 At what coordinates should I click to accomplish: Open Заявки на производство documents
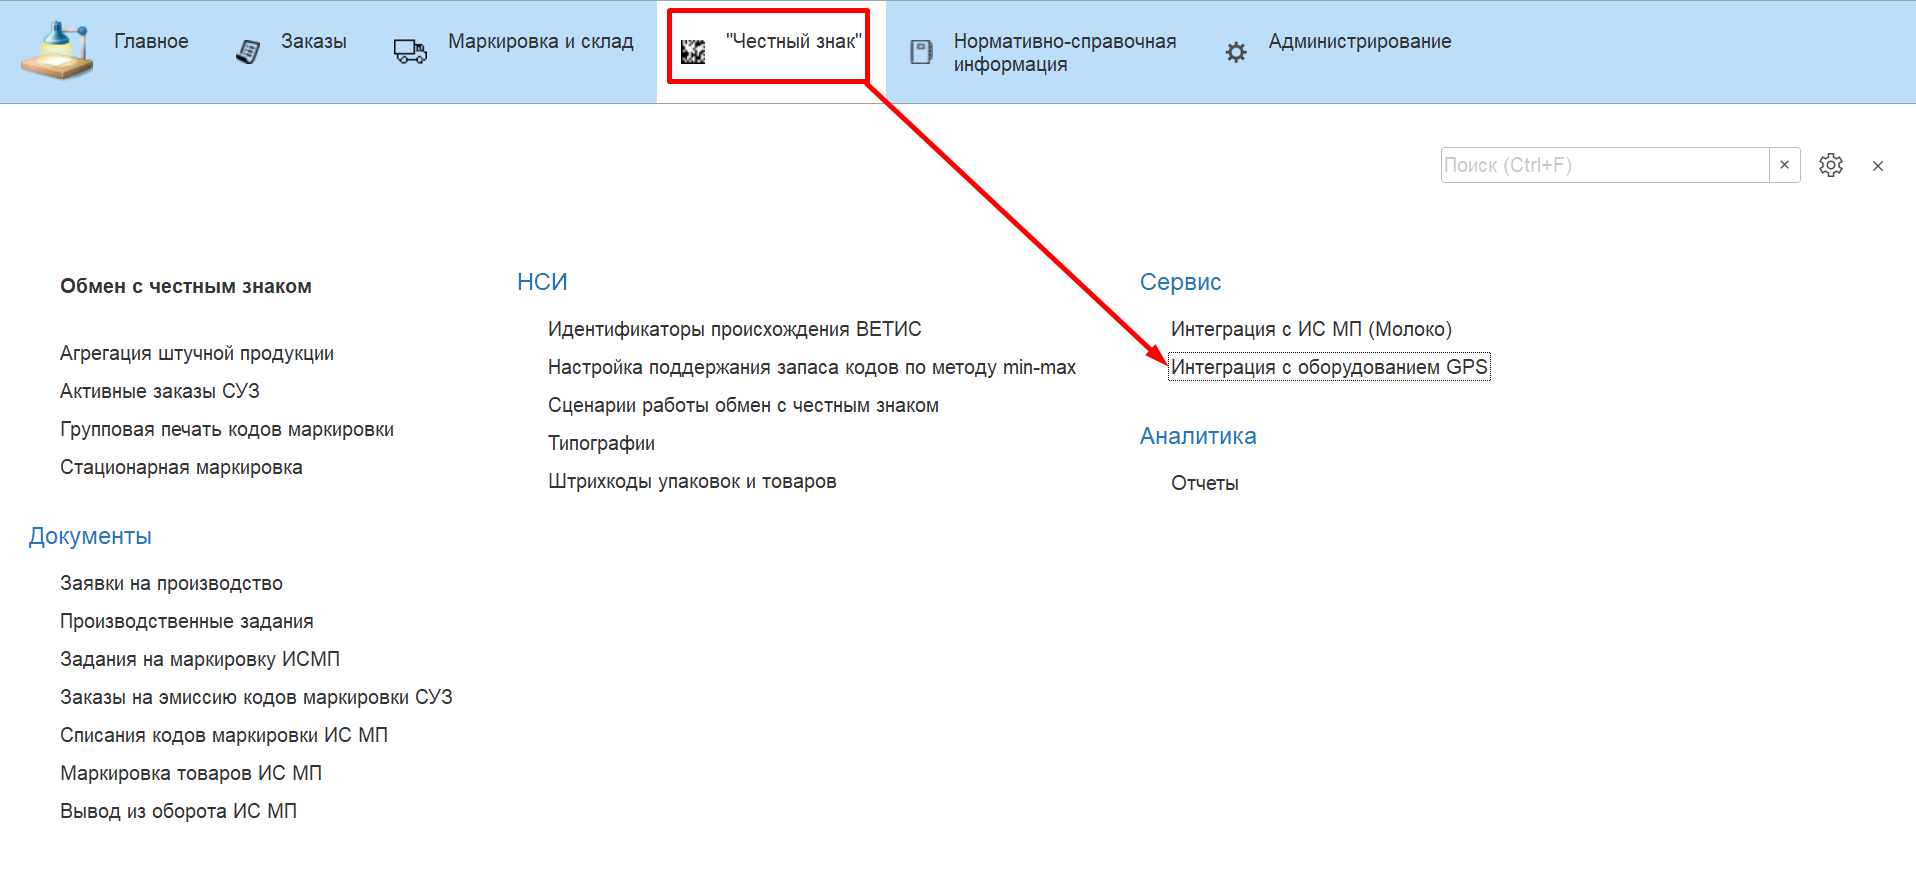[171, 583]
